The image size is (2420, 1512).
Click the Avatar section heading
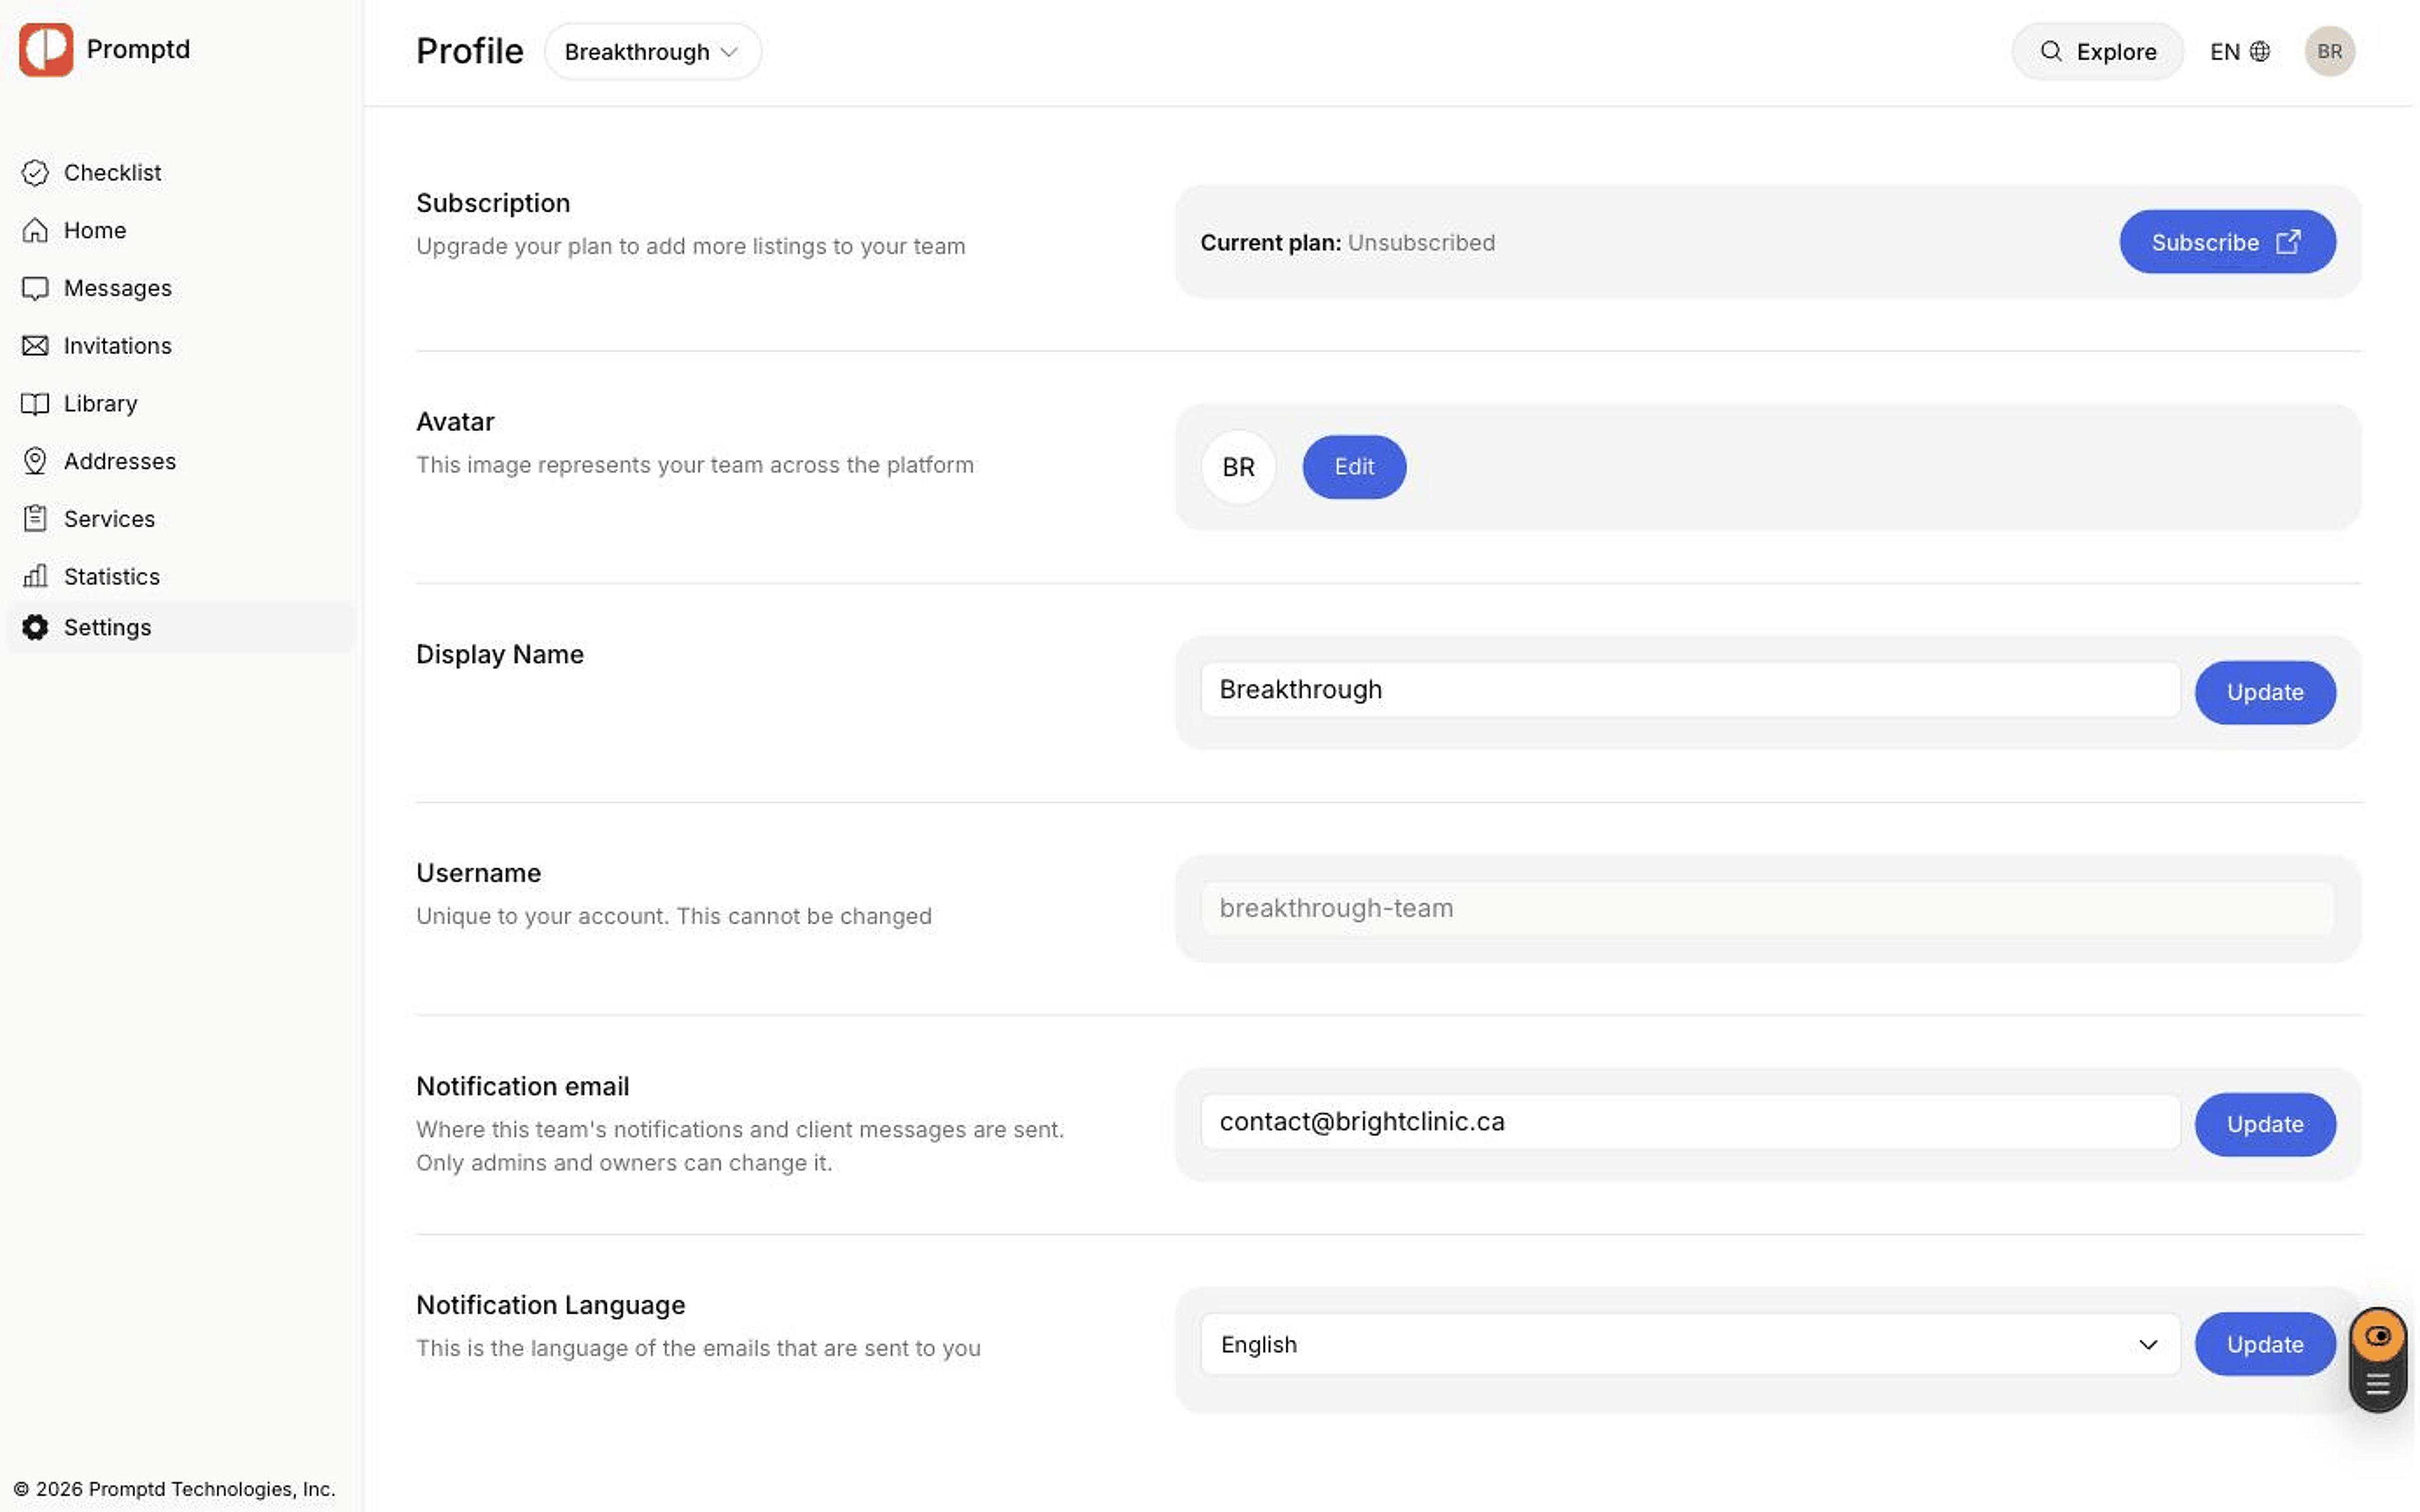click(455, 422)
